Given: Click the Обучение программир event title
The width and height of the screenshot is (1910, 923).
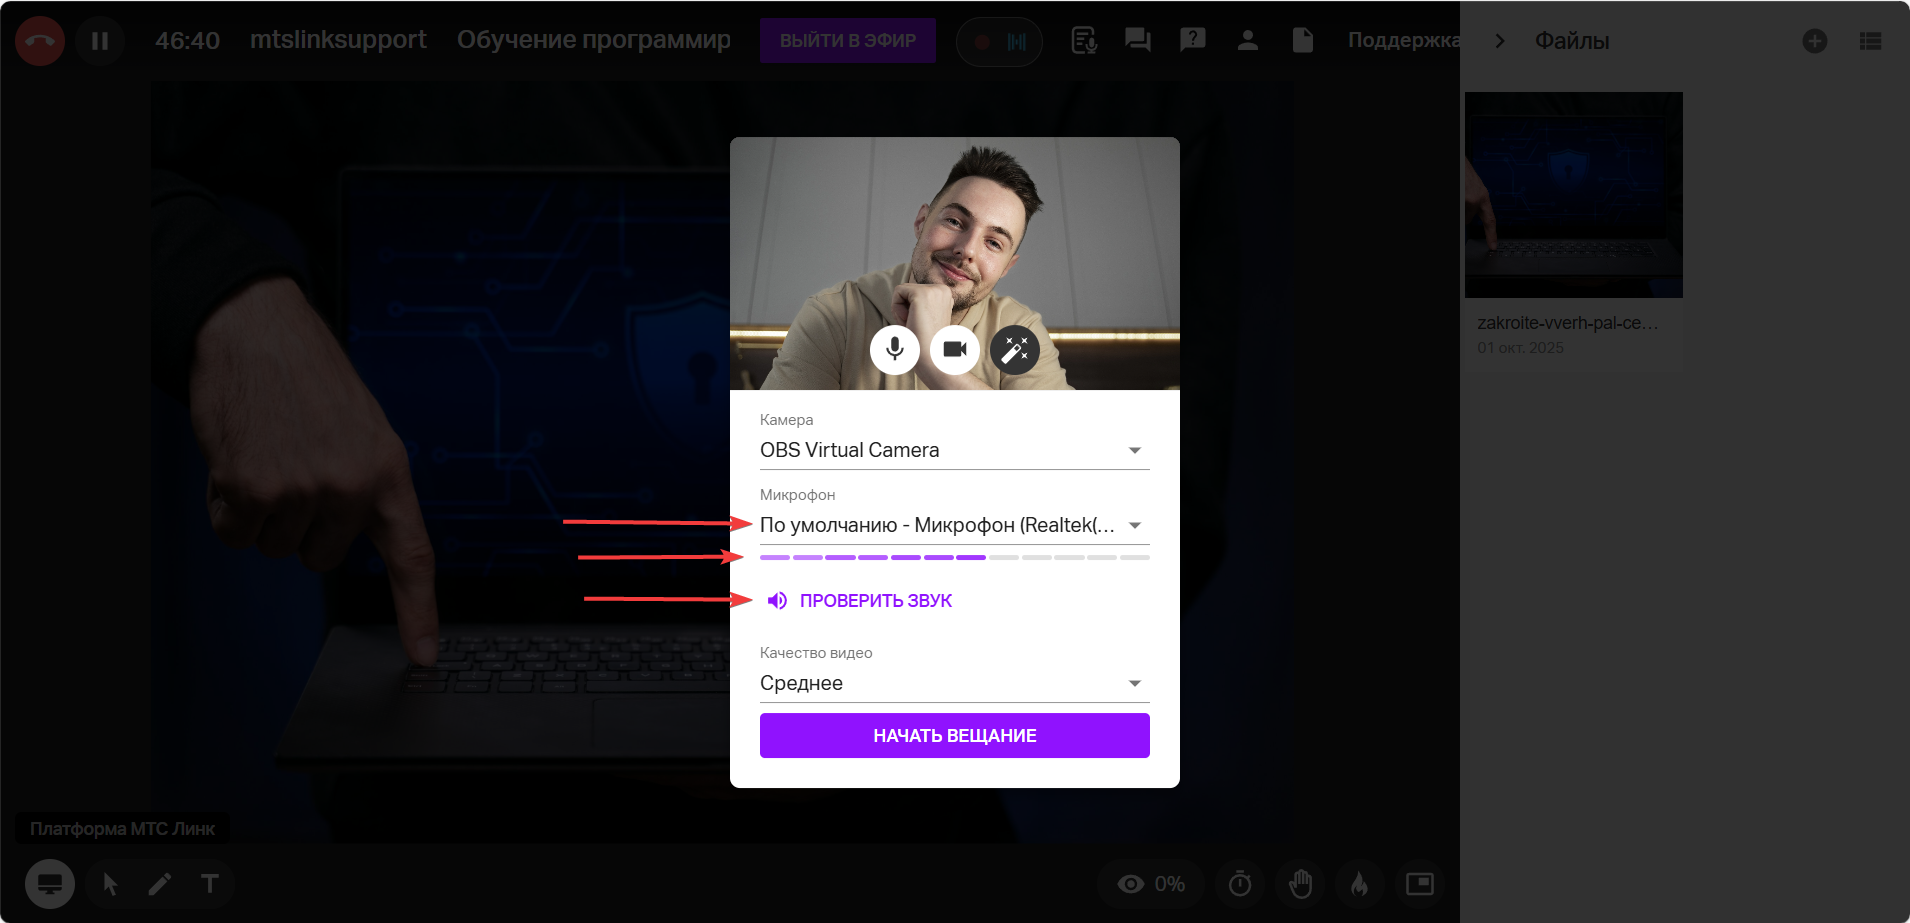Looking at the screenshot, I should (x=594, y=40).
